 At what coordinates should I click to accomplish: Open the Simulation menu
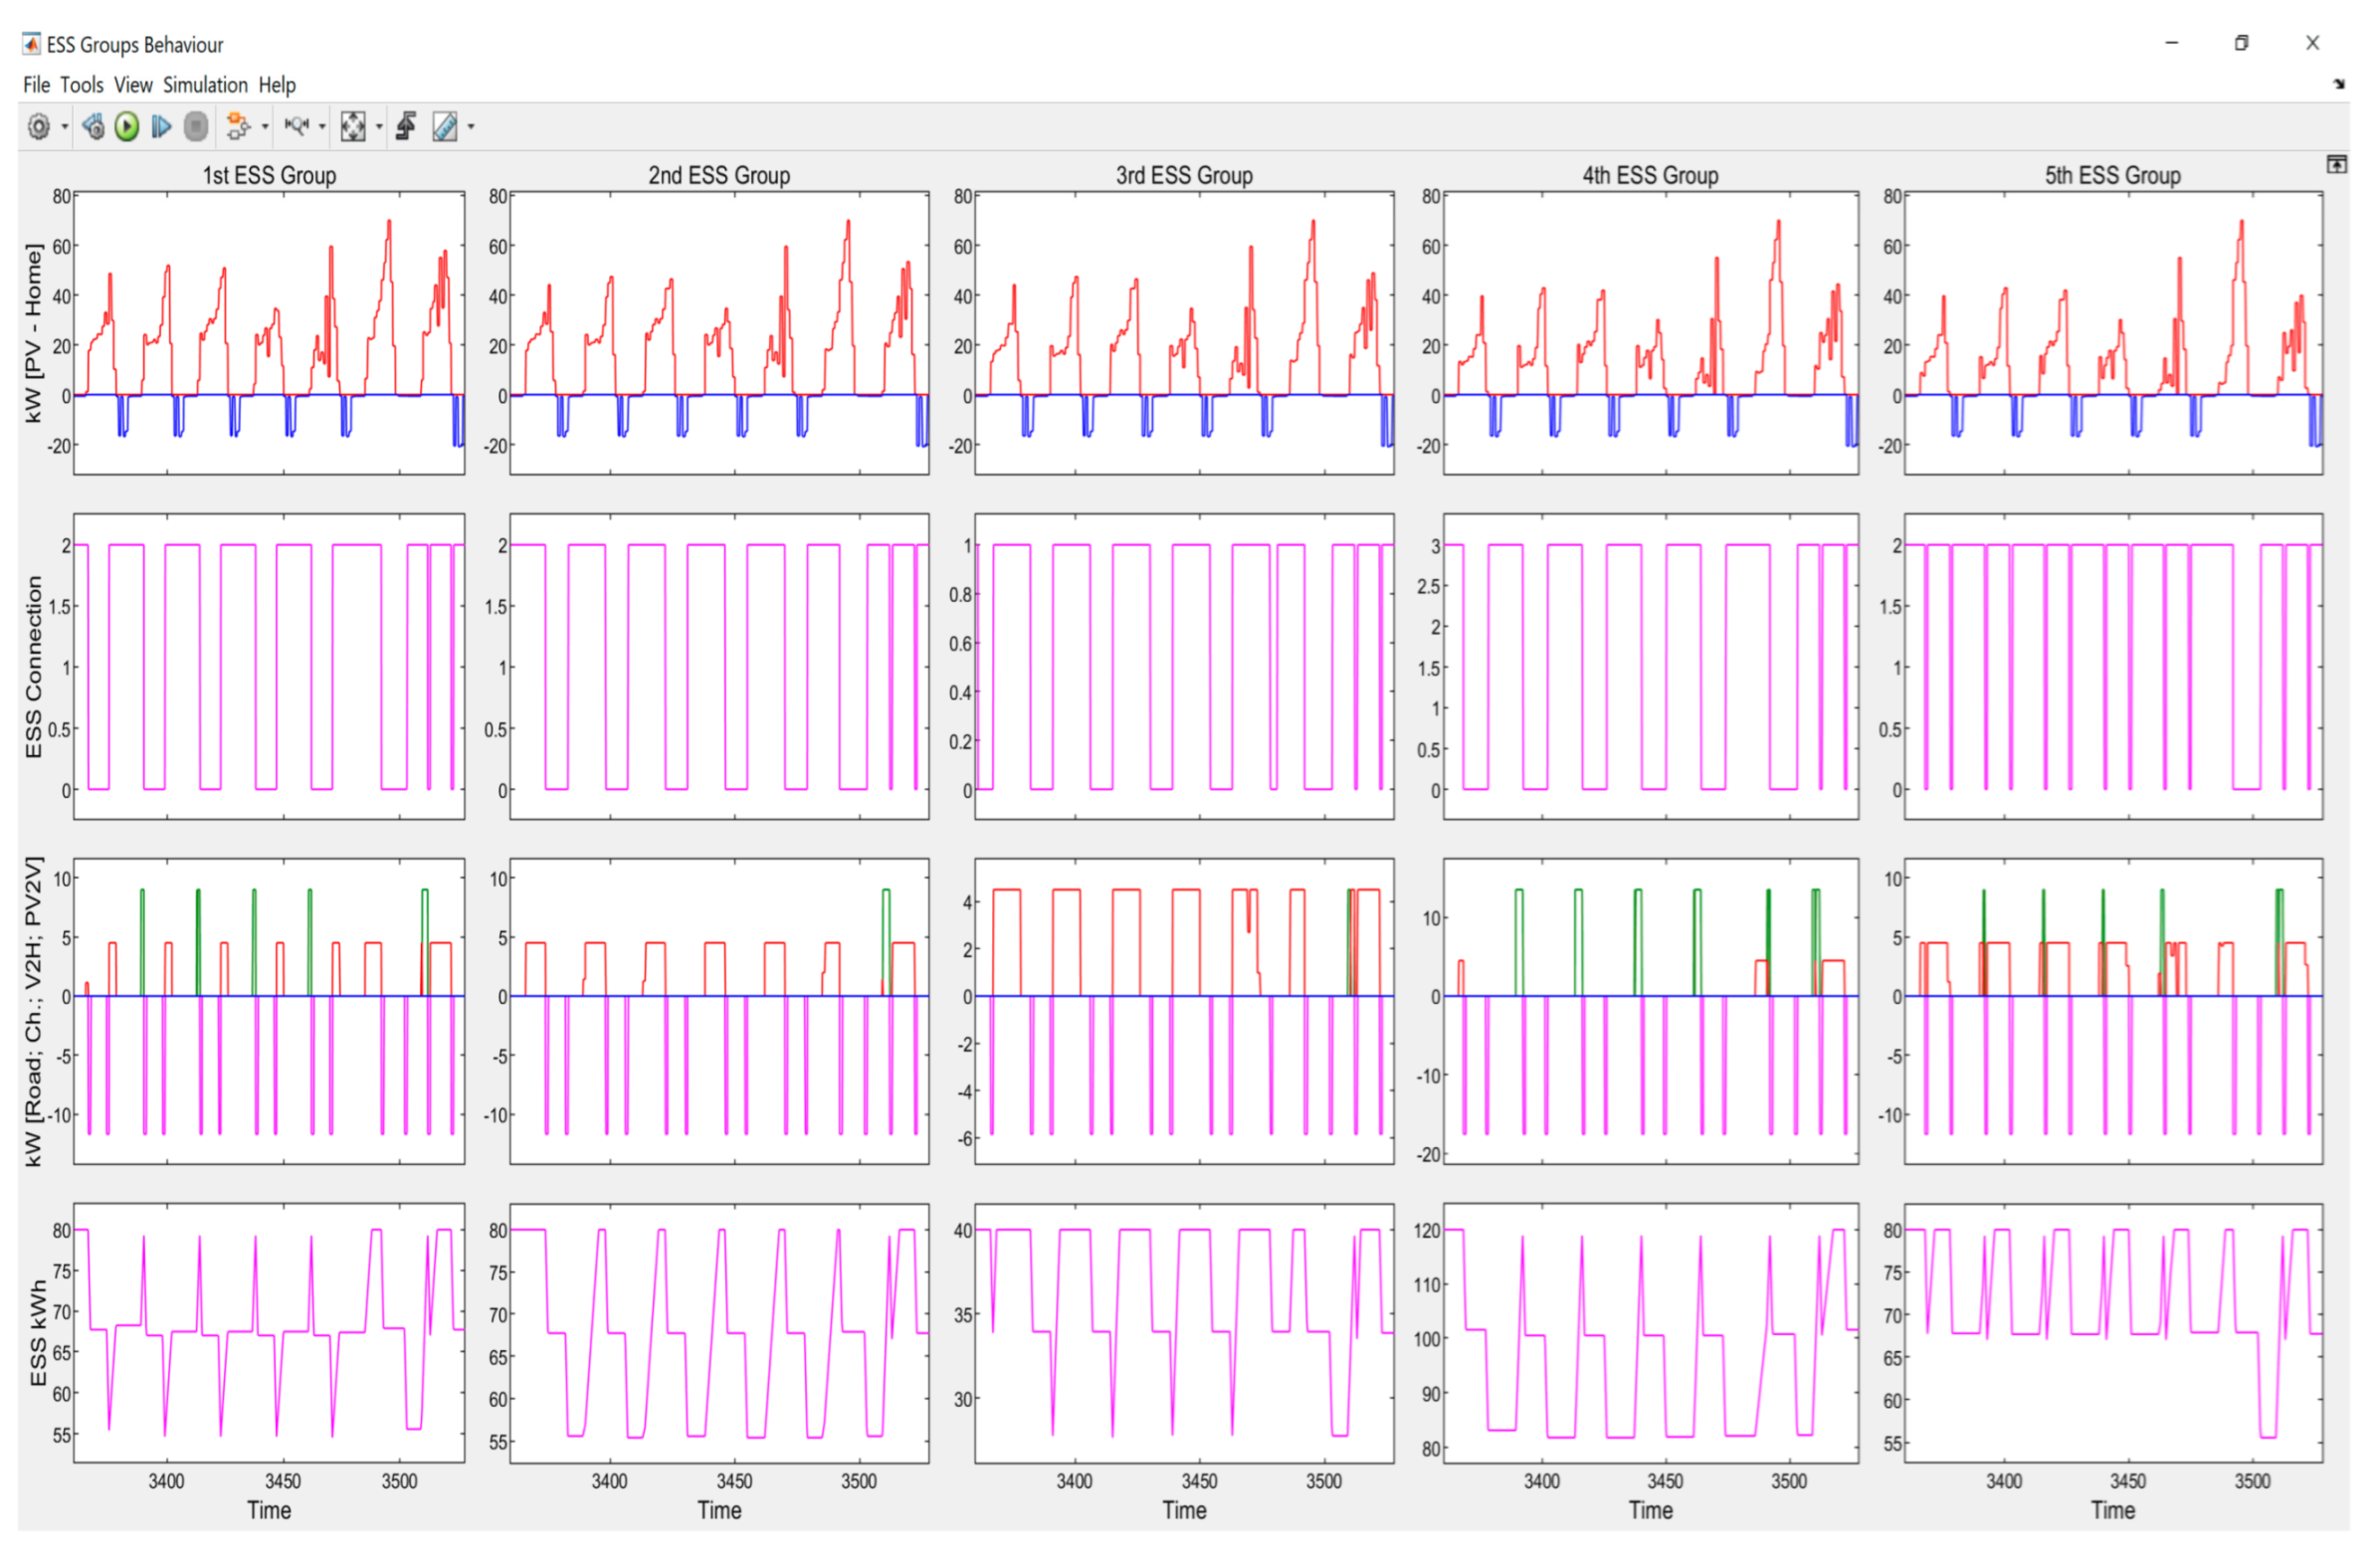pos(205,85)
